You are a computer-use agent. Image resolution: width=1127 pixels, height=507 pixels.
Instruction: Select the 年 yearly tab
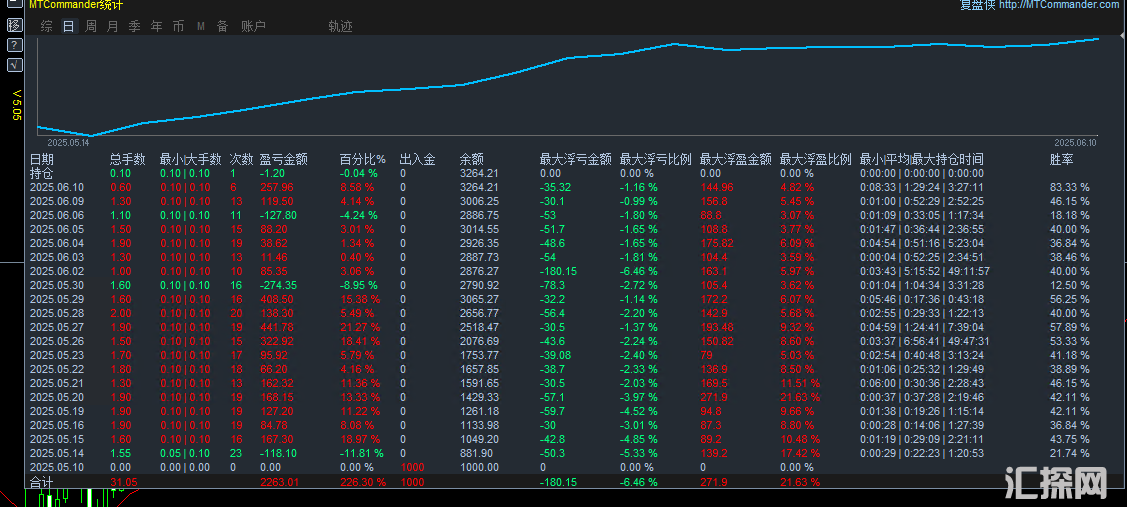(157, 27)
